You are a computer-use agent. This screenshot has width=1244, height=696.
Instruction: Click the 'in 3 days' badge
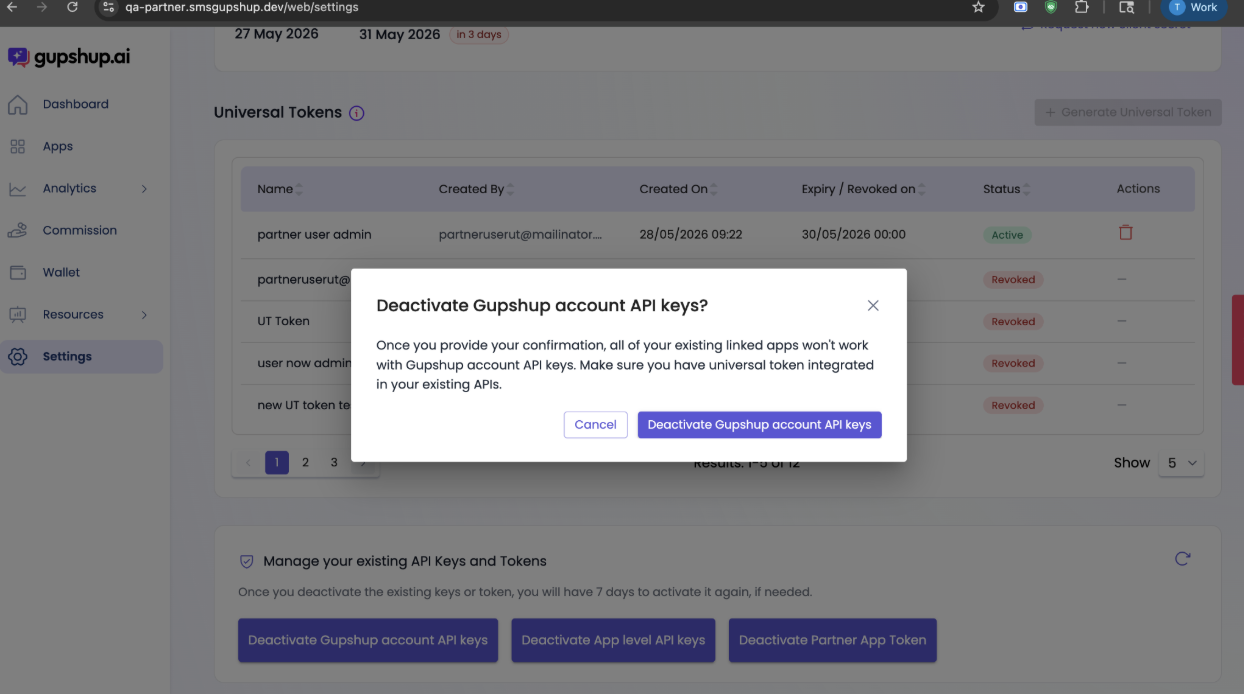[x=479, y=34]
